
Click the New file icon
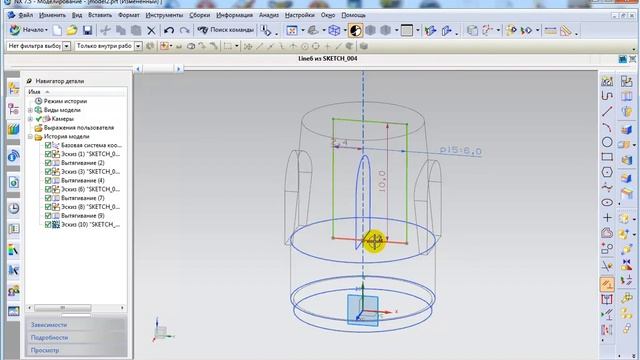(57, 30)
